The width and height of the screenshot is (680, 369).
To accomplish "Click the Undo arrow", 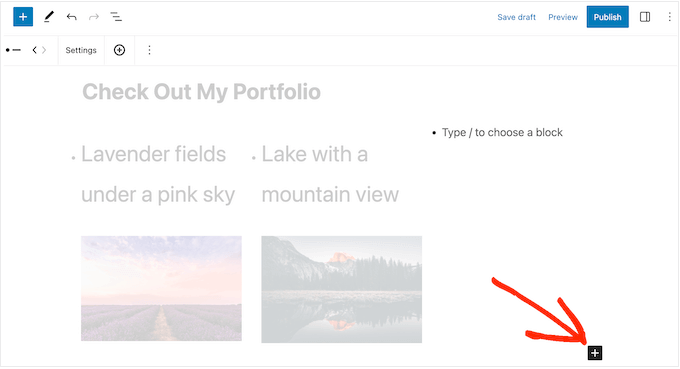I will (x=72, y=17).
